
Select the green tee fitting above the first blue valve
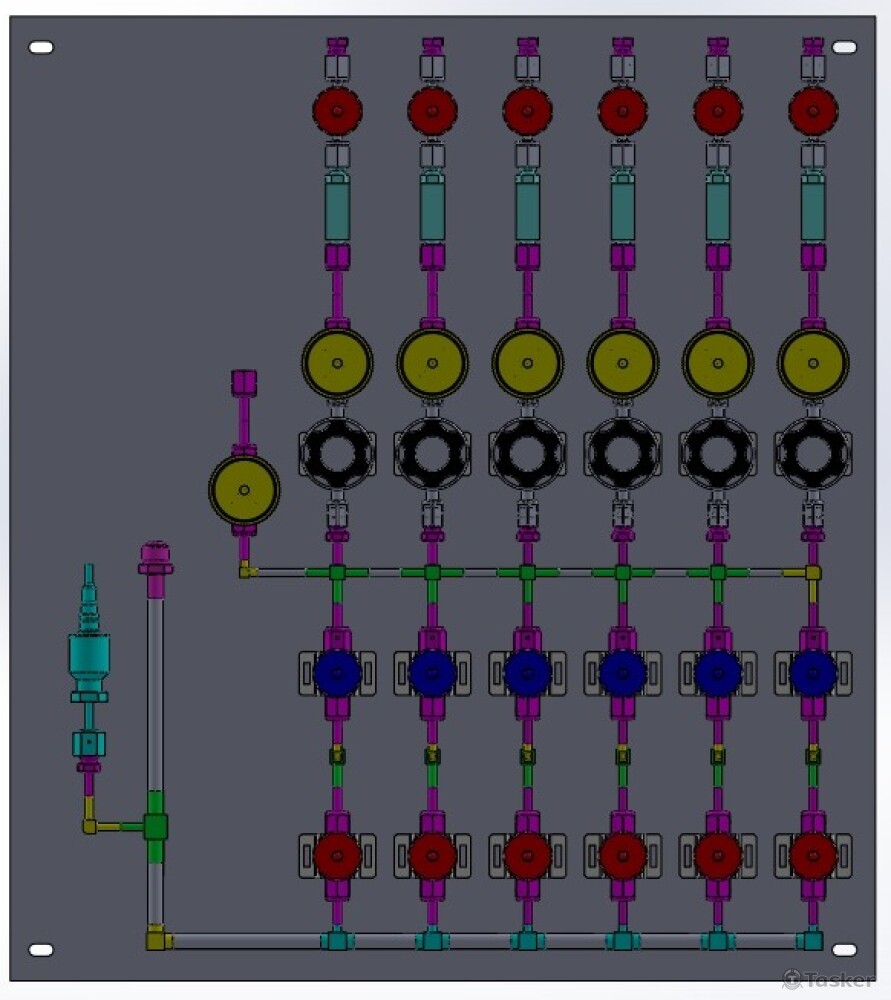pos(337,573)
